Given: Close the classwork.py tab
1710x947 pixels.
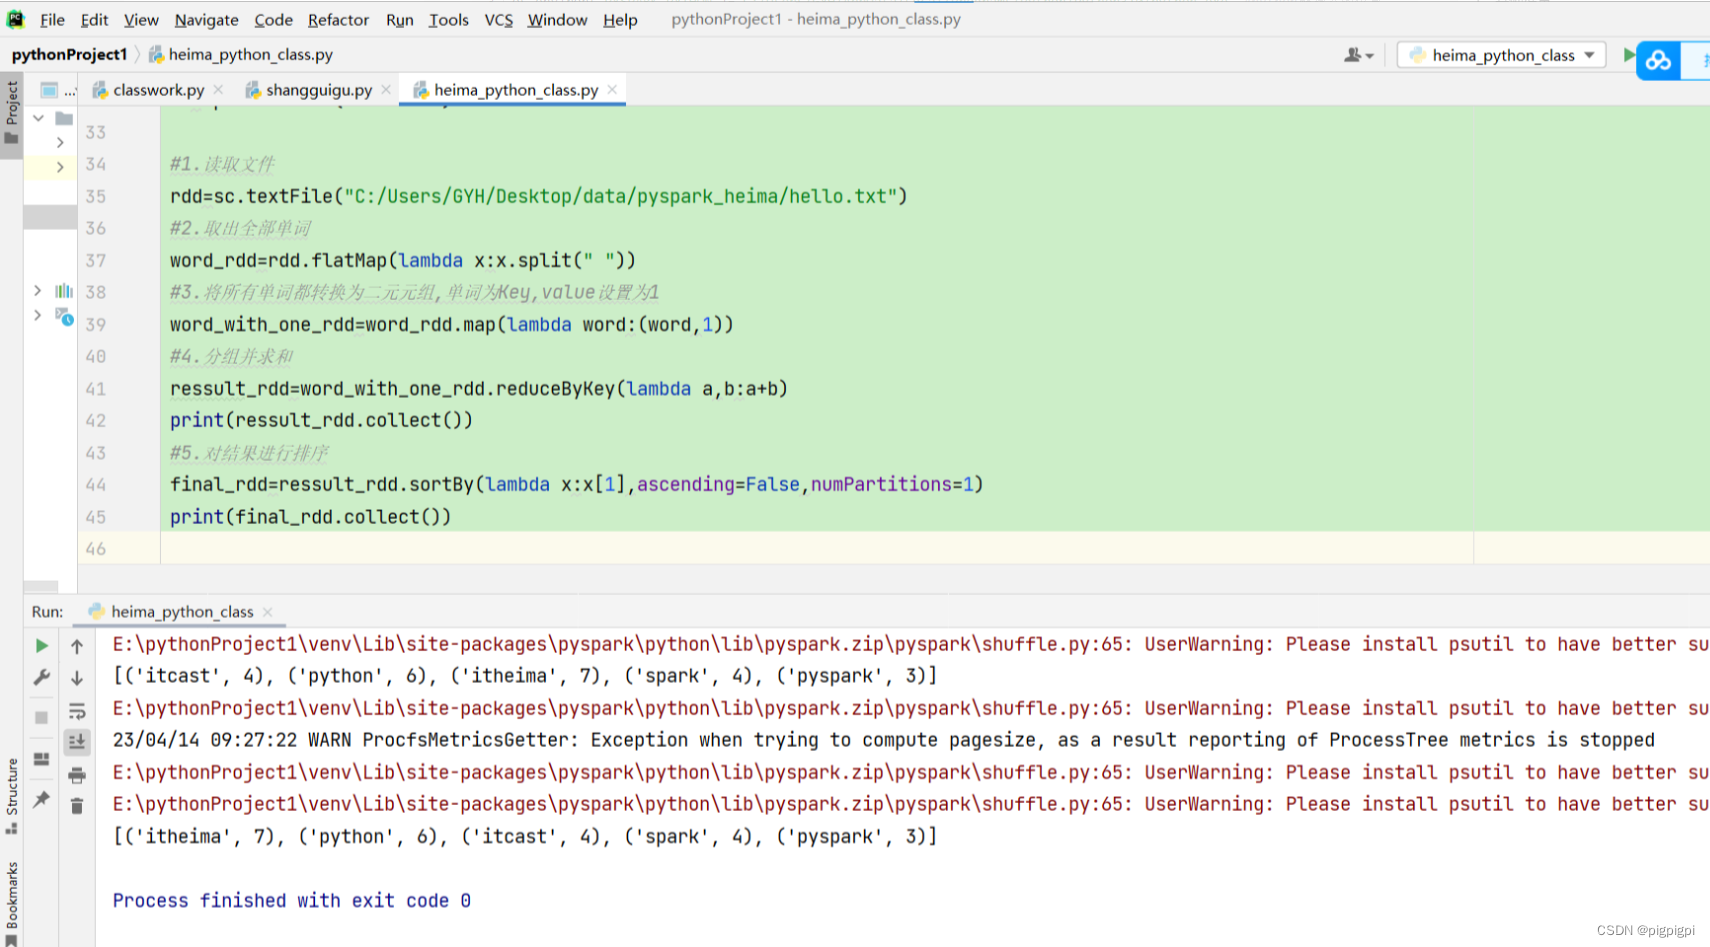Looking at the screenshot, I should (218, 90).
